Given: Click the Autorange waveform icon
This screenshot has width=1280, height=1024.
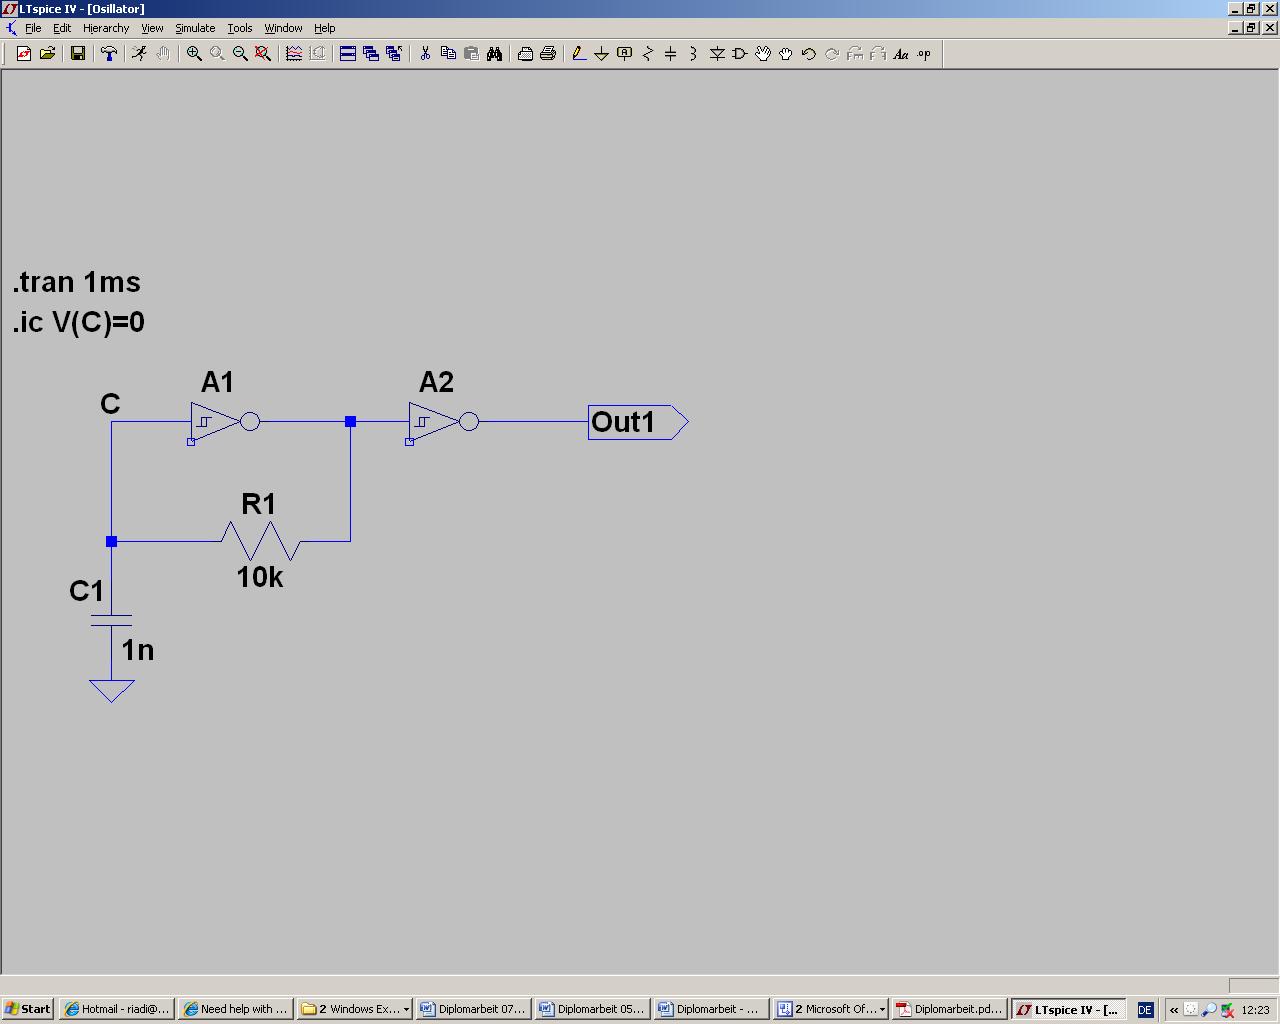Looking at the screenshot, I should [x=294, y=54].
